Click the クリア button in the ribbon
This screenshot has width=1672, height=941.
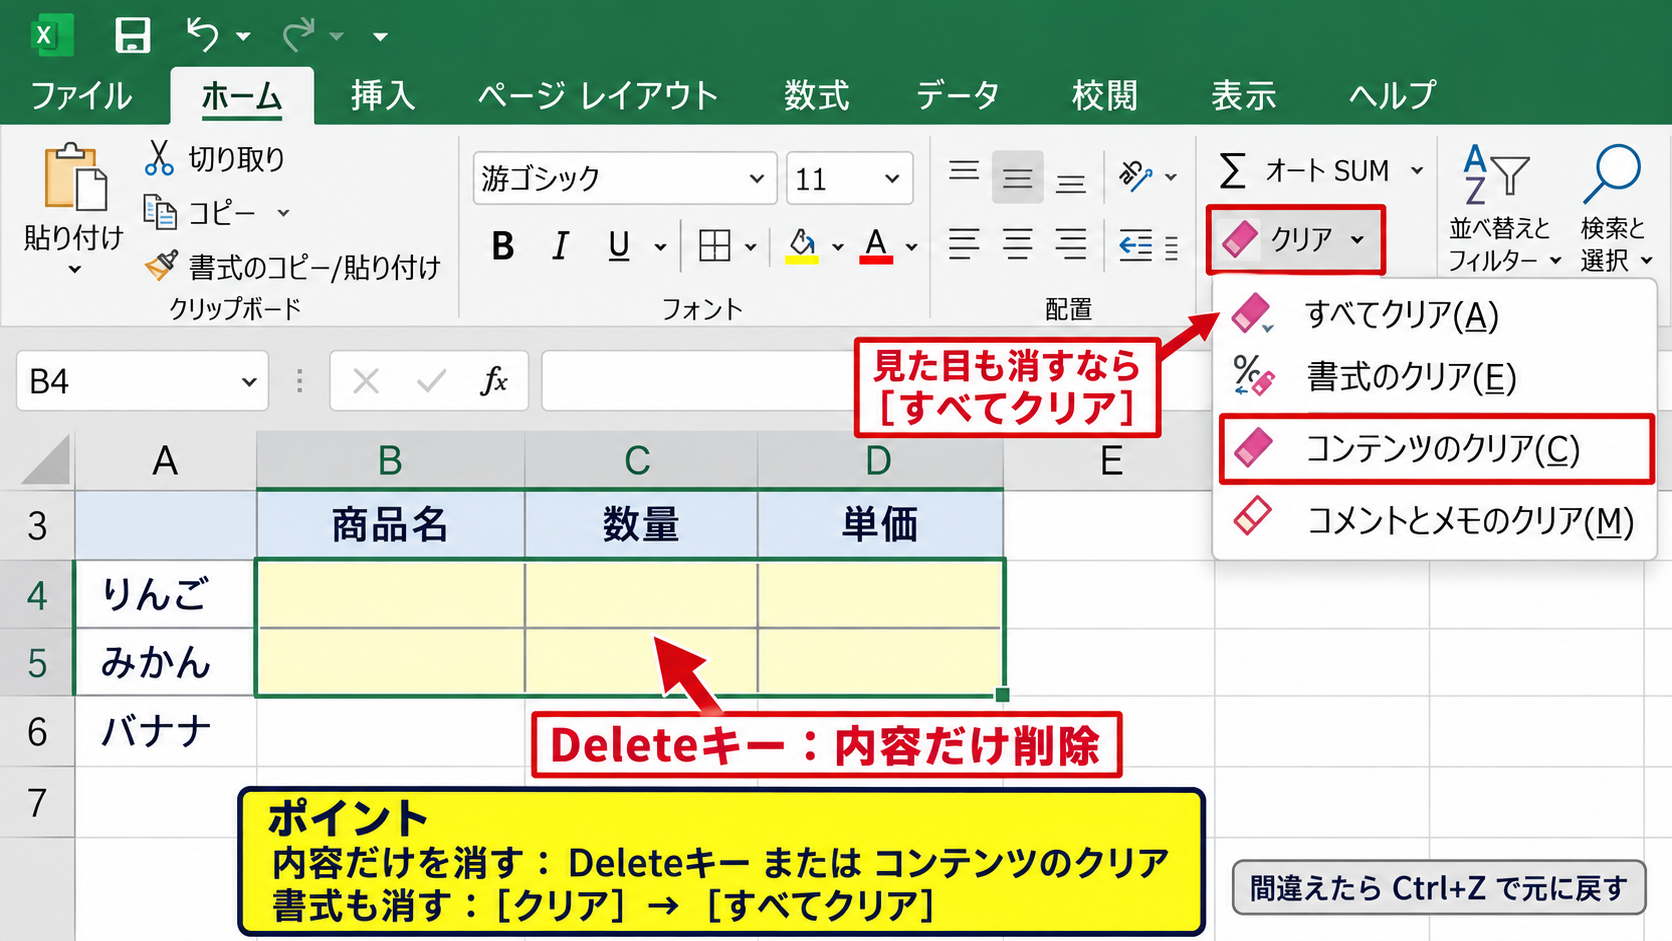tap(1295, 240)
